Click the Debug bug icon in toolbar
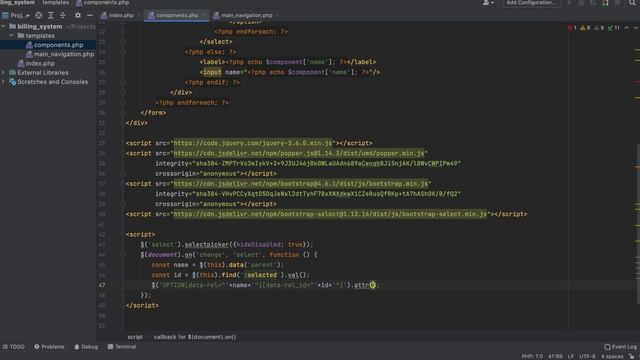The width and height of the screenshot is (640, 360). (x=582, y=3)
